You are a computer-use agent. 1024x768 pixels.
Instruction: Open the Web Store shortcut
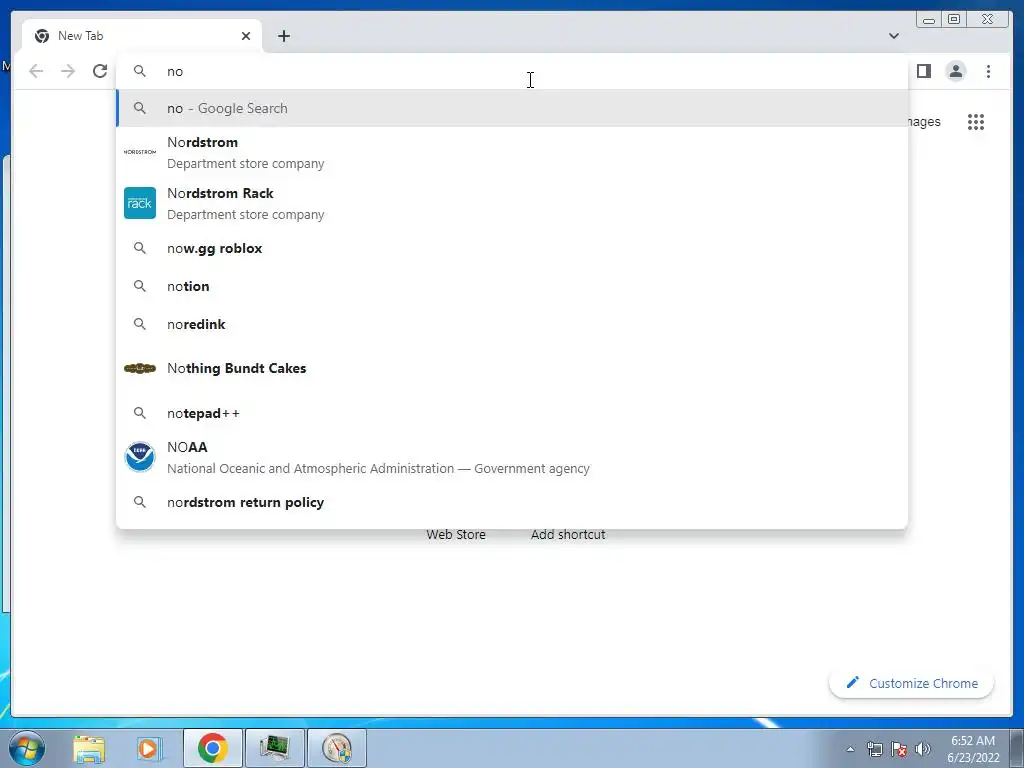456,534
